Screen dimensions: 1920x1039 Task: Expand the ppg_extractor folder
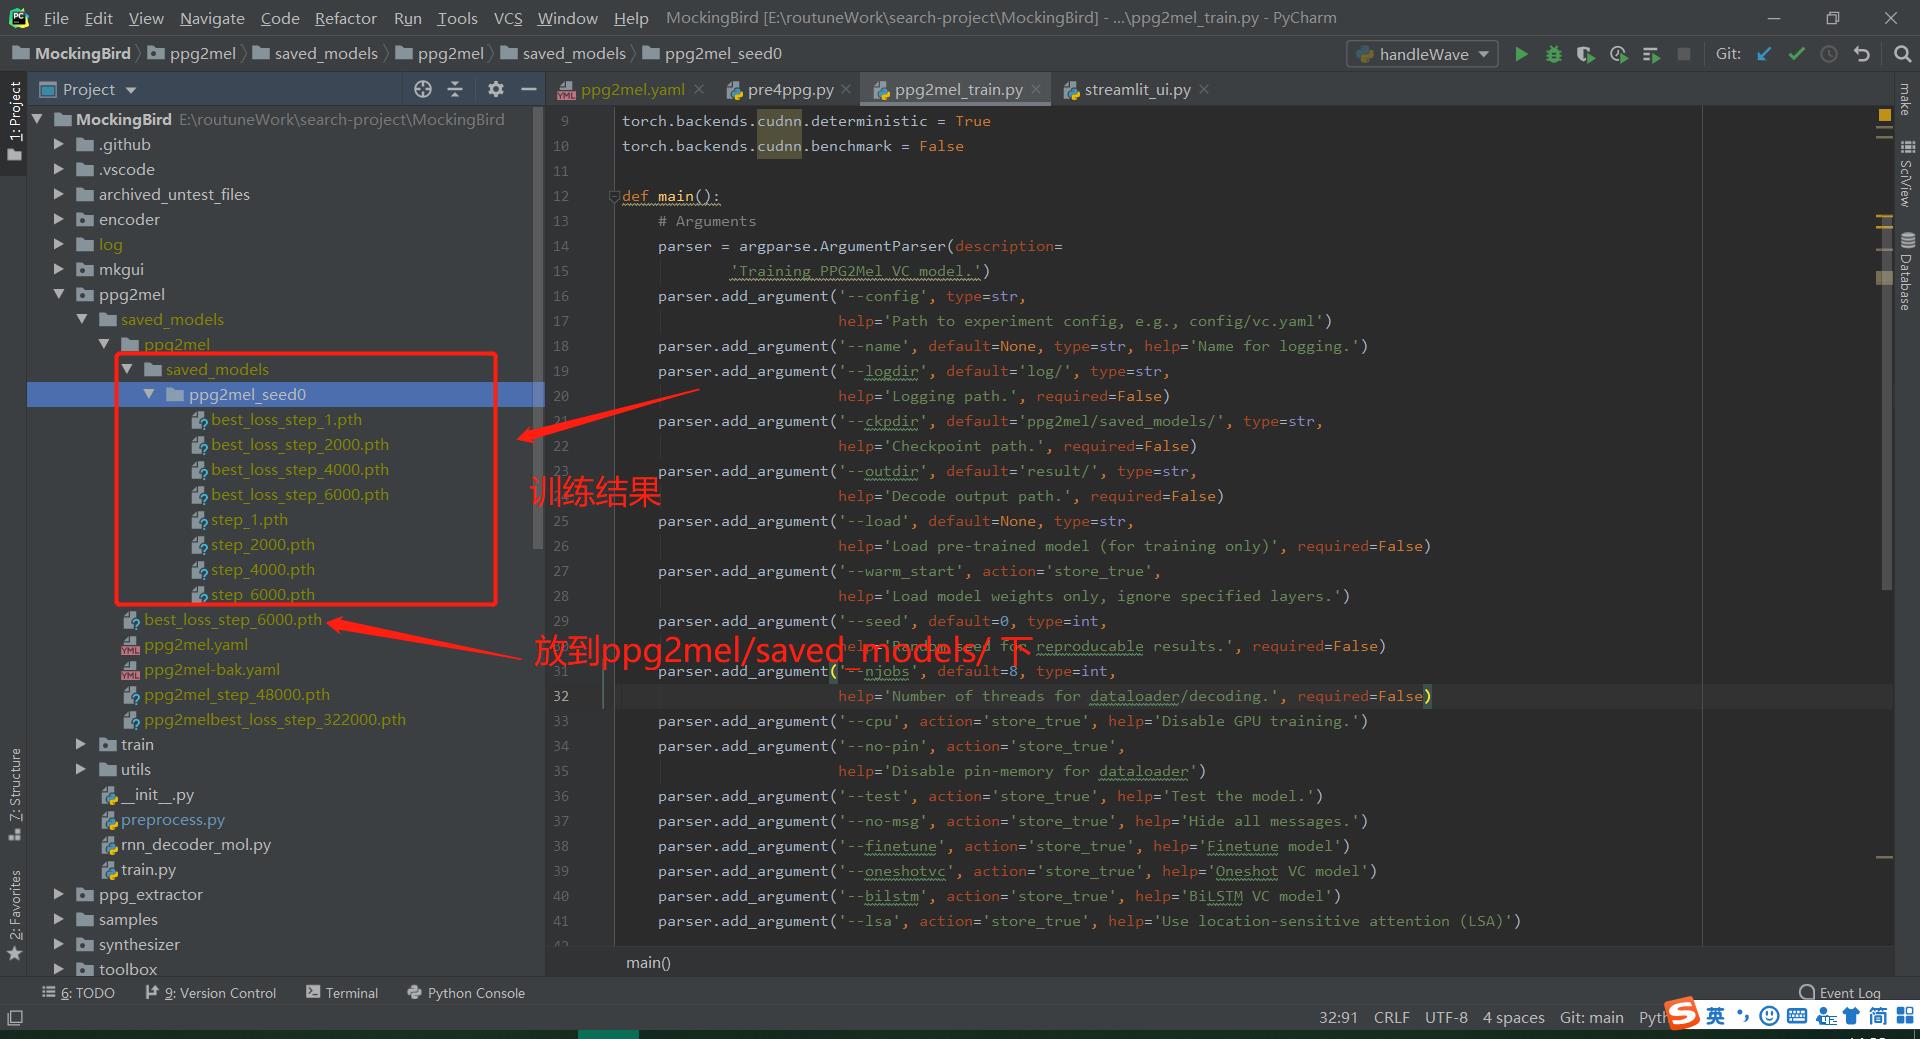58,894
